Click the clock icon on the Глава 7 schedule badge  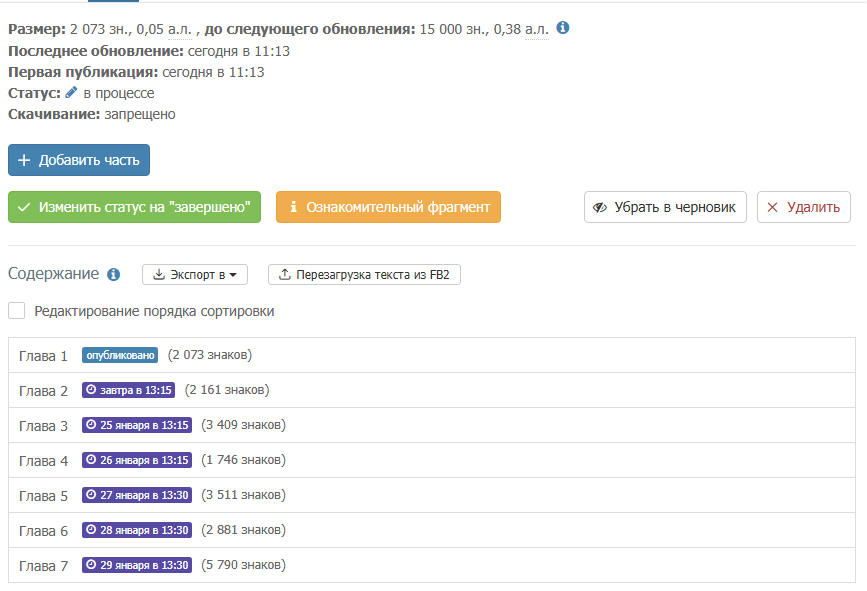click(91, 565)
